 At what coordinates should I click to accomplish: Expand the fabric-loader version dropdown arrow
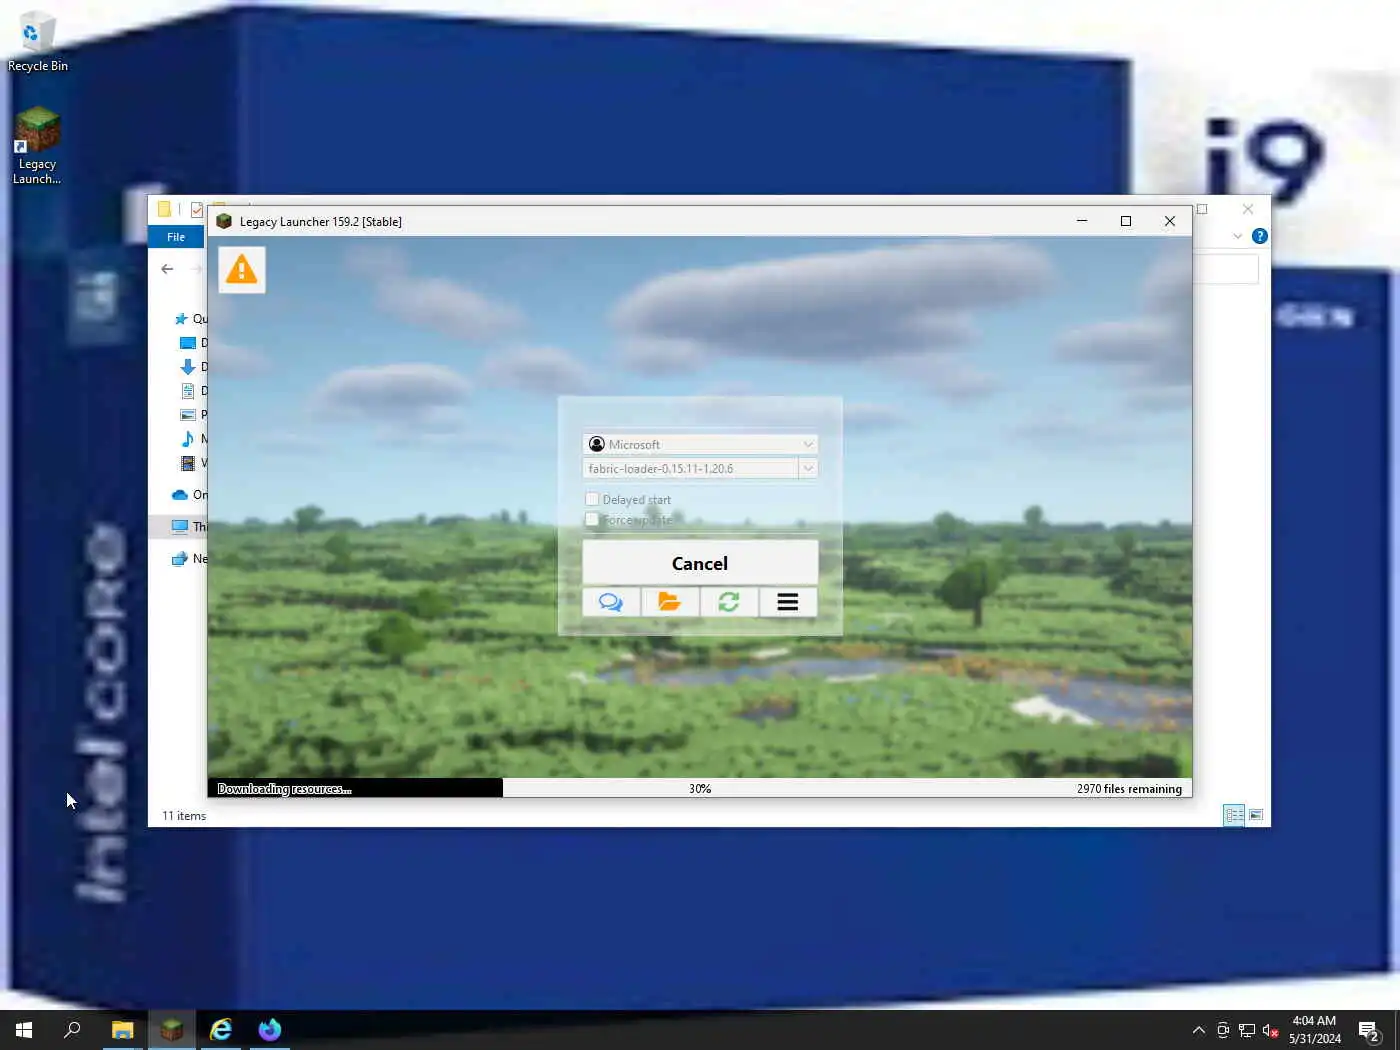click(x=808, y=468)
